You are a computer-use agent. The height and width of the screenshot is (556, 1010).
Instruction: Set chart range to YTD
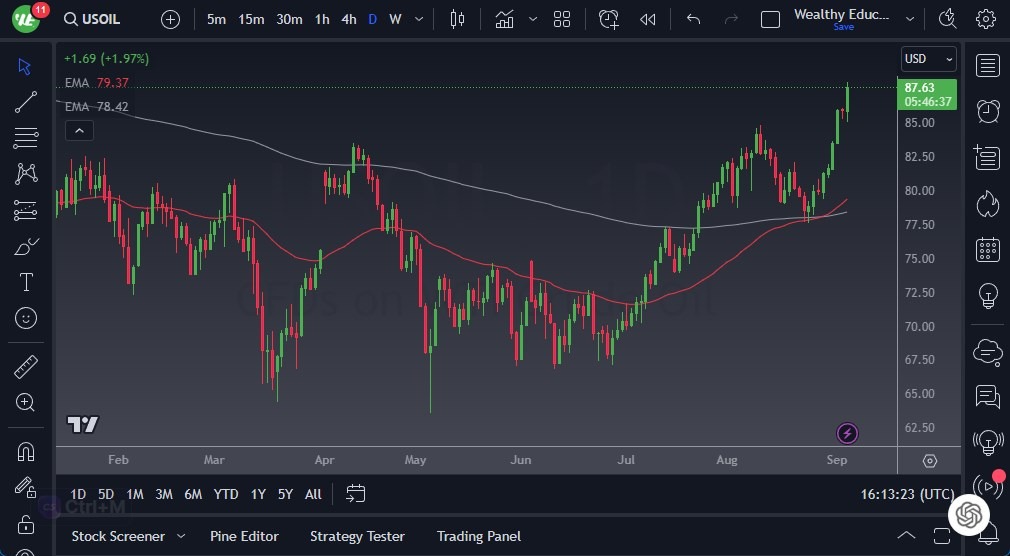226,494
